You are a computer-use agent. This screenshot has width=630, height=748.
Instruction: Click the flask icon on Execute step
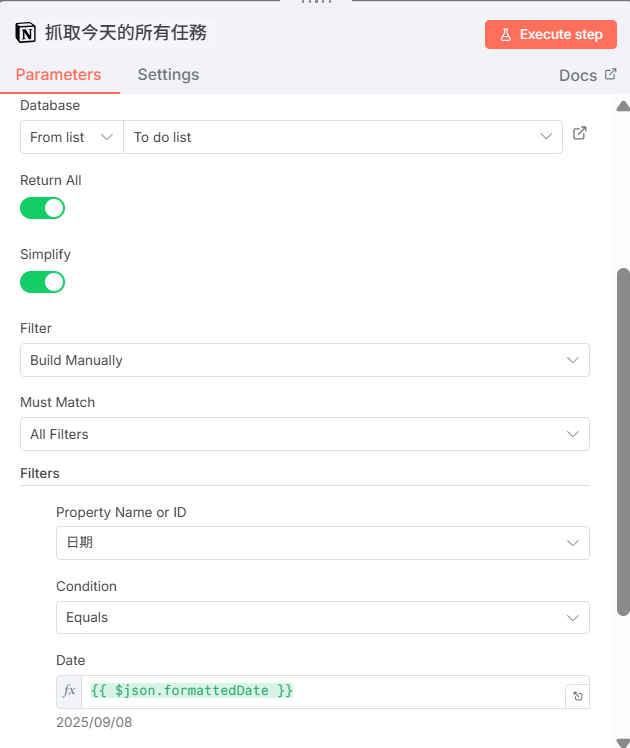[x=505, y=34]
